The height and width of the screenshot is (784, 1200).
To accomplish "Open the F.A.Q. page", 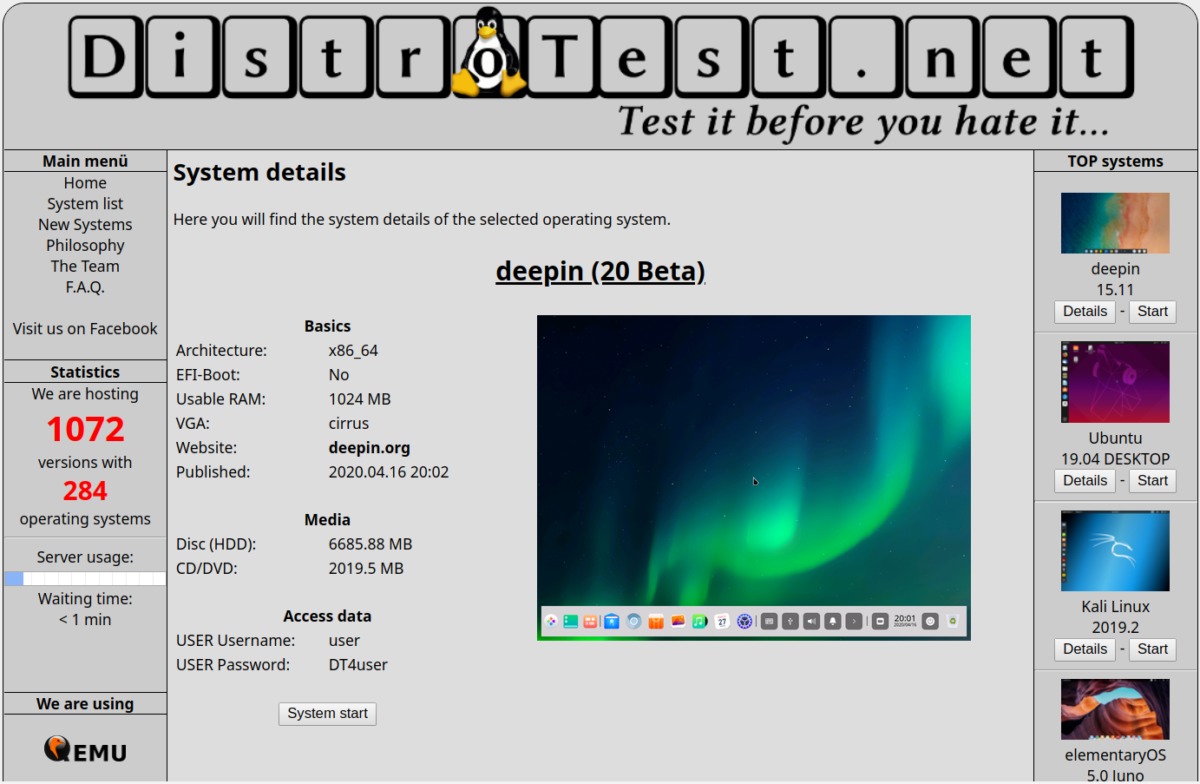I will pyautogui.click(x=85, y=287).
